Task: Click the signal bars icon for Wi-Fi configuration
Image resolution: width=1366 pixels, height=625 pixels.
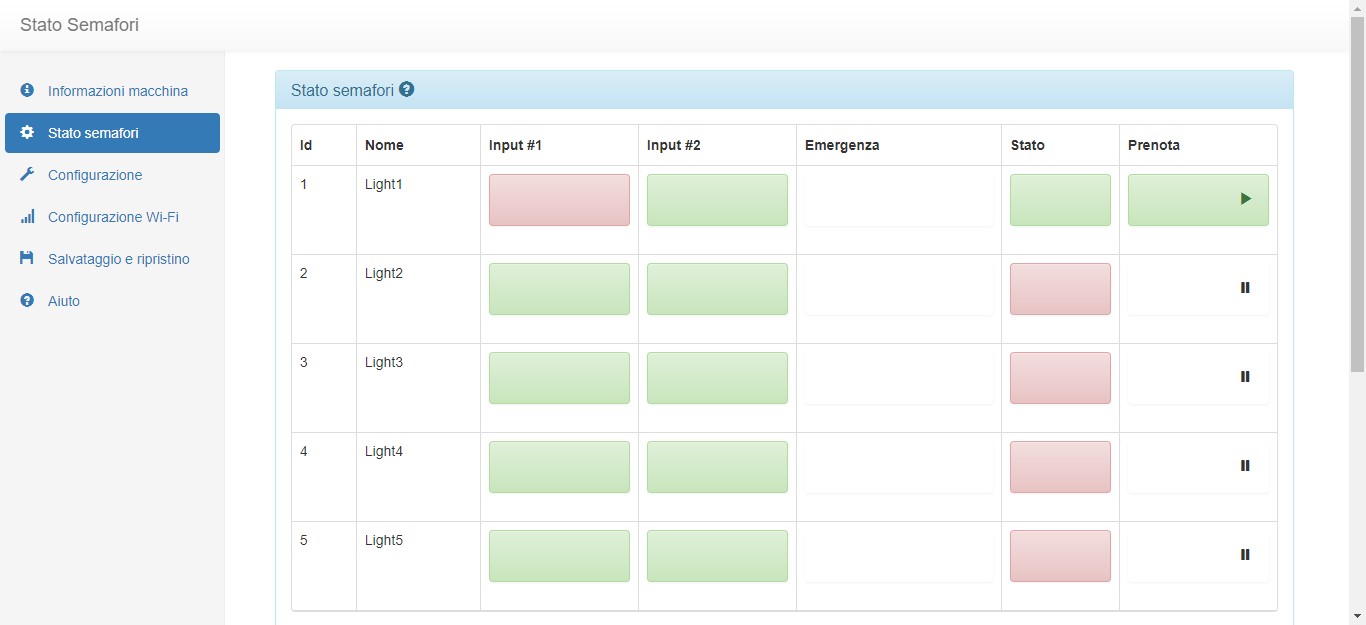Action: point(27,217)
